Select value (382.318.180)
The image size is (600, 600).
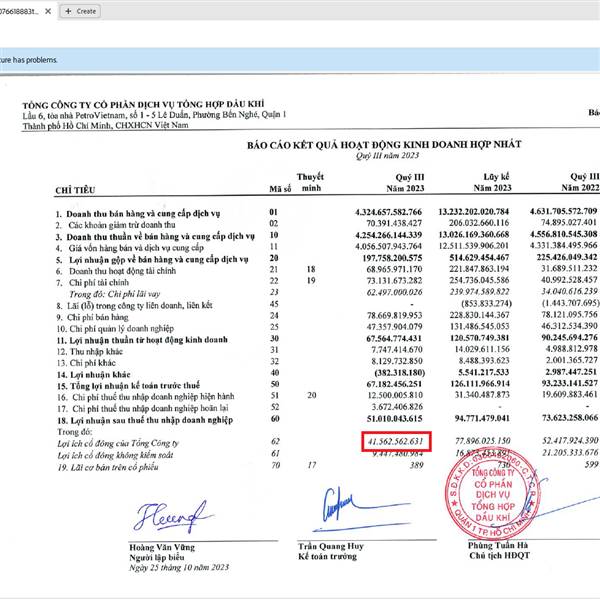tap(399, 373)
